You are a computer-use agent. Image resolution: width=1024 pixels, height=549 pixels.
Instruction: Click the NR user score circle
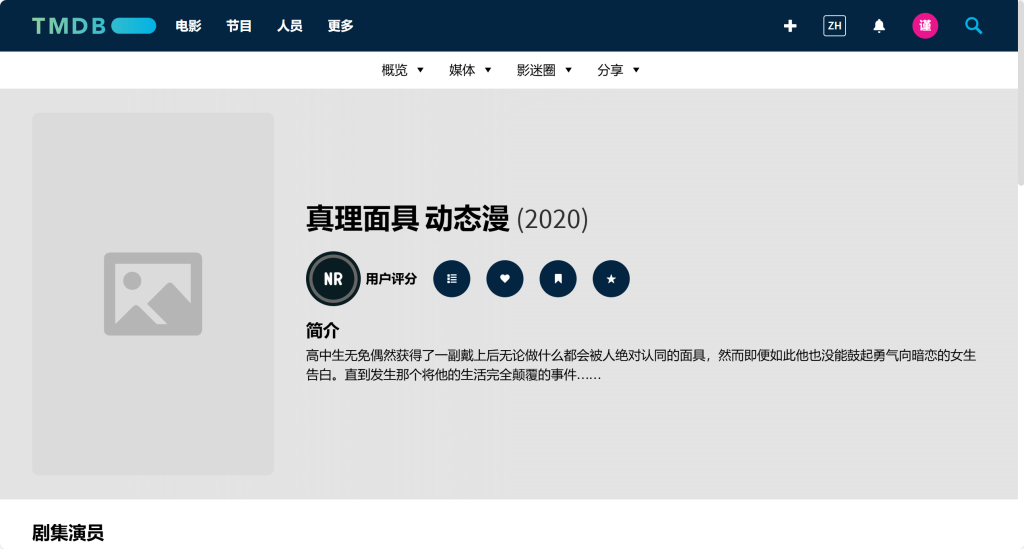tap(333, 279)
